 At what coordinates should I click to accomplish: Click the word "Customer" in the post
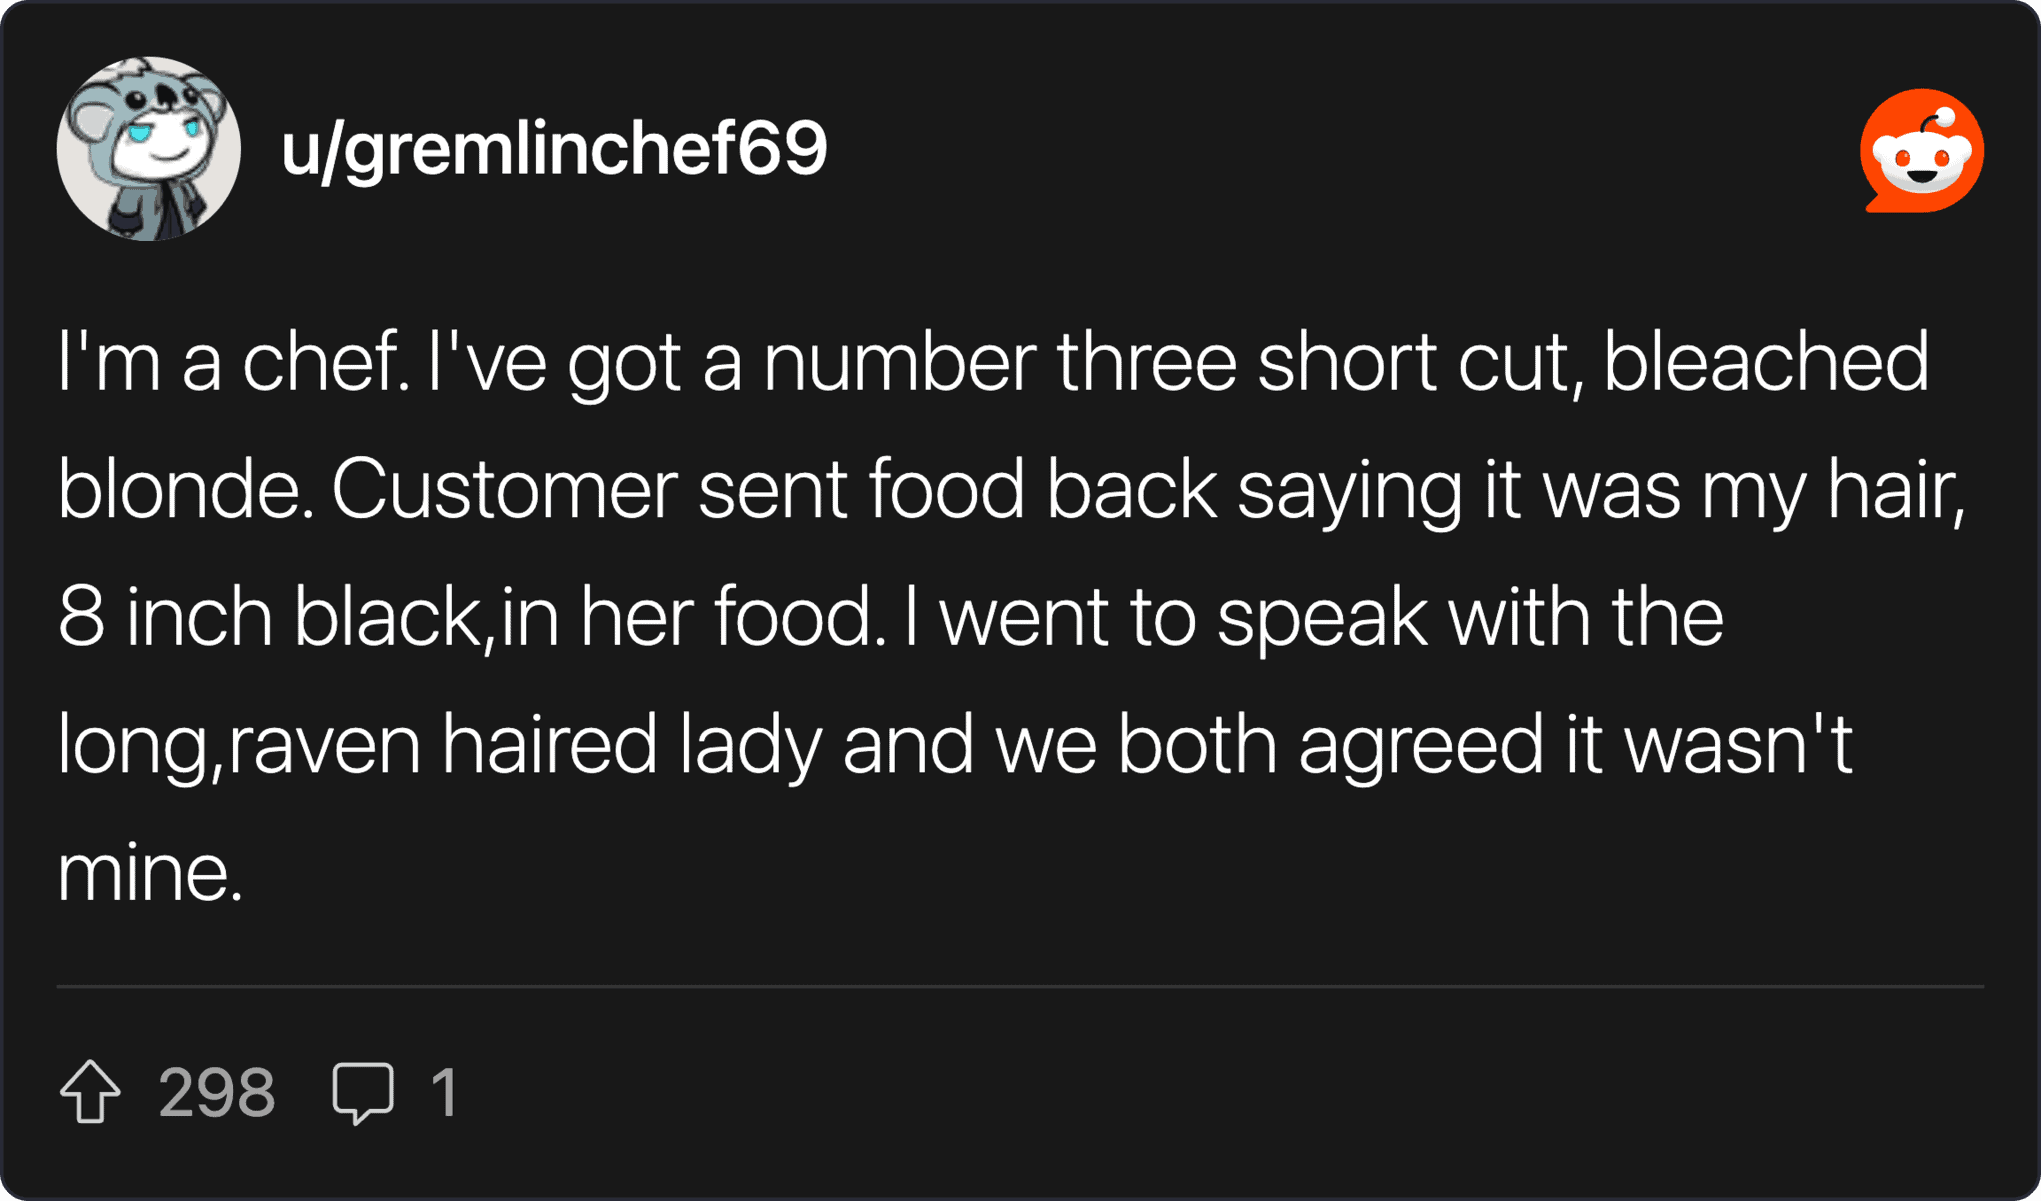point(504,490)
